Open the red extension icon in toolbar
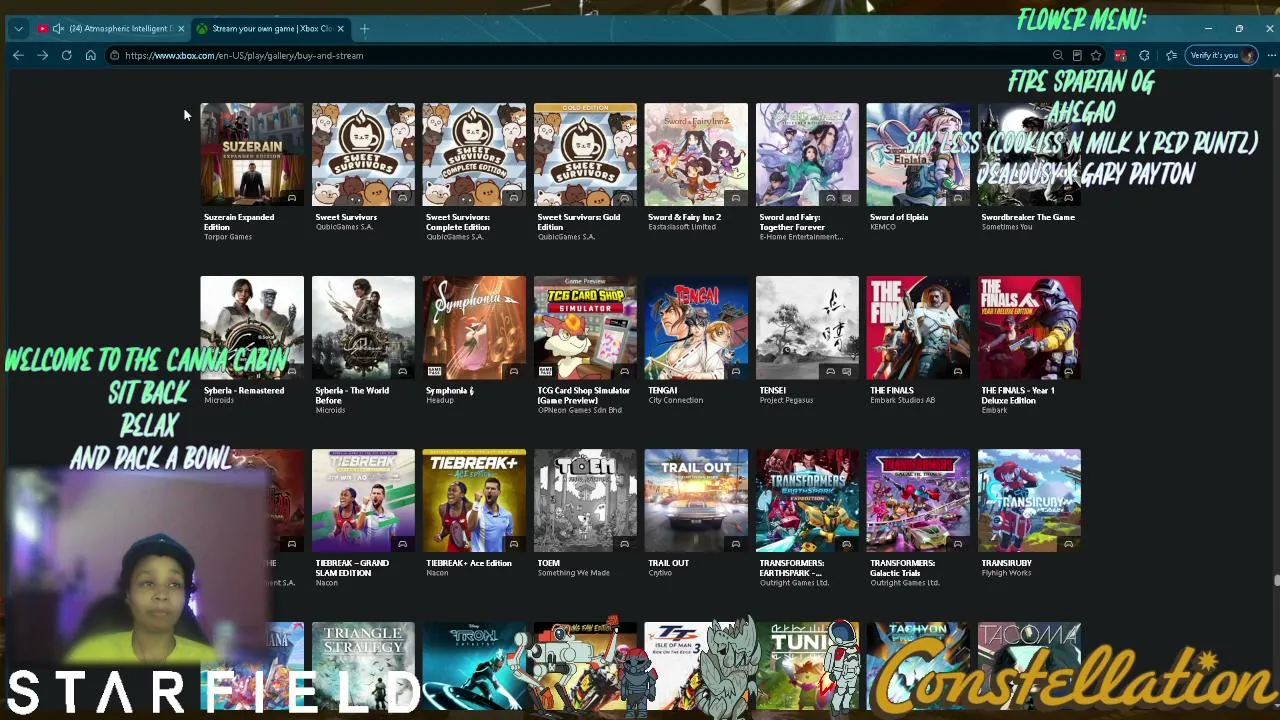Image resolution: width=1280 pixels, height=720 pixels. pos(1120,56)
